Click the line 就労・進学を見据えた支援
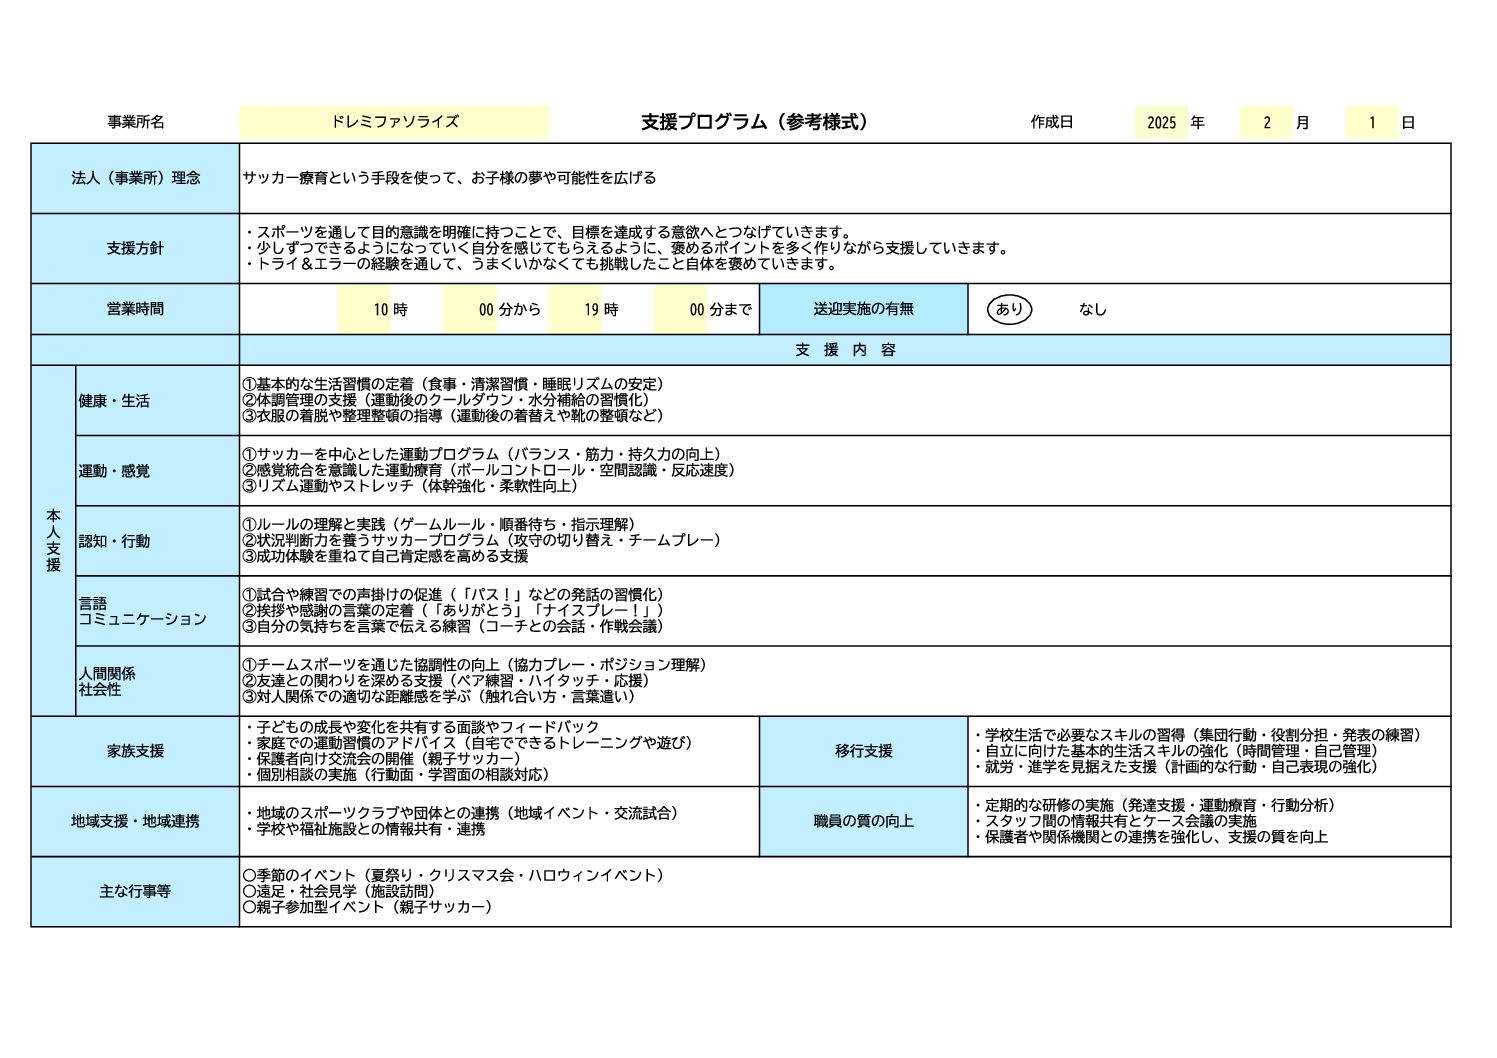Viewport: 1497px width, 1058px height. pos(1175,767)
